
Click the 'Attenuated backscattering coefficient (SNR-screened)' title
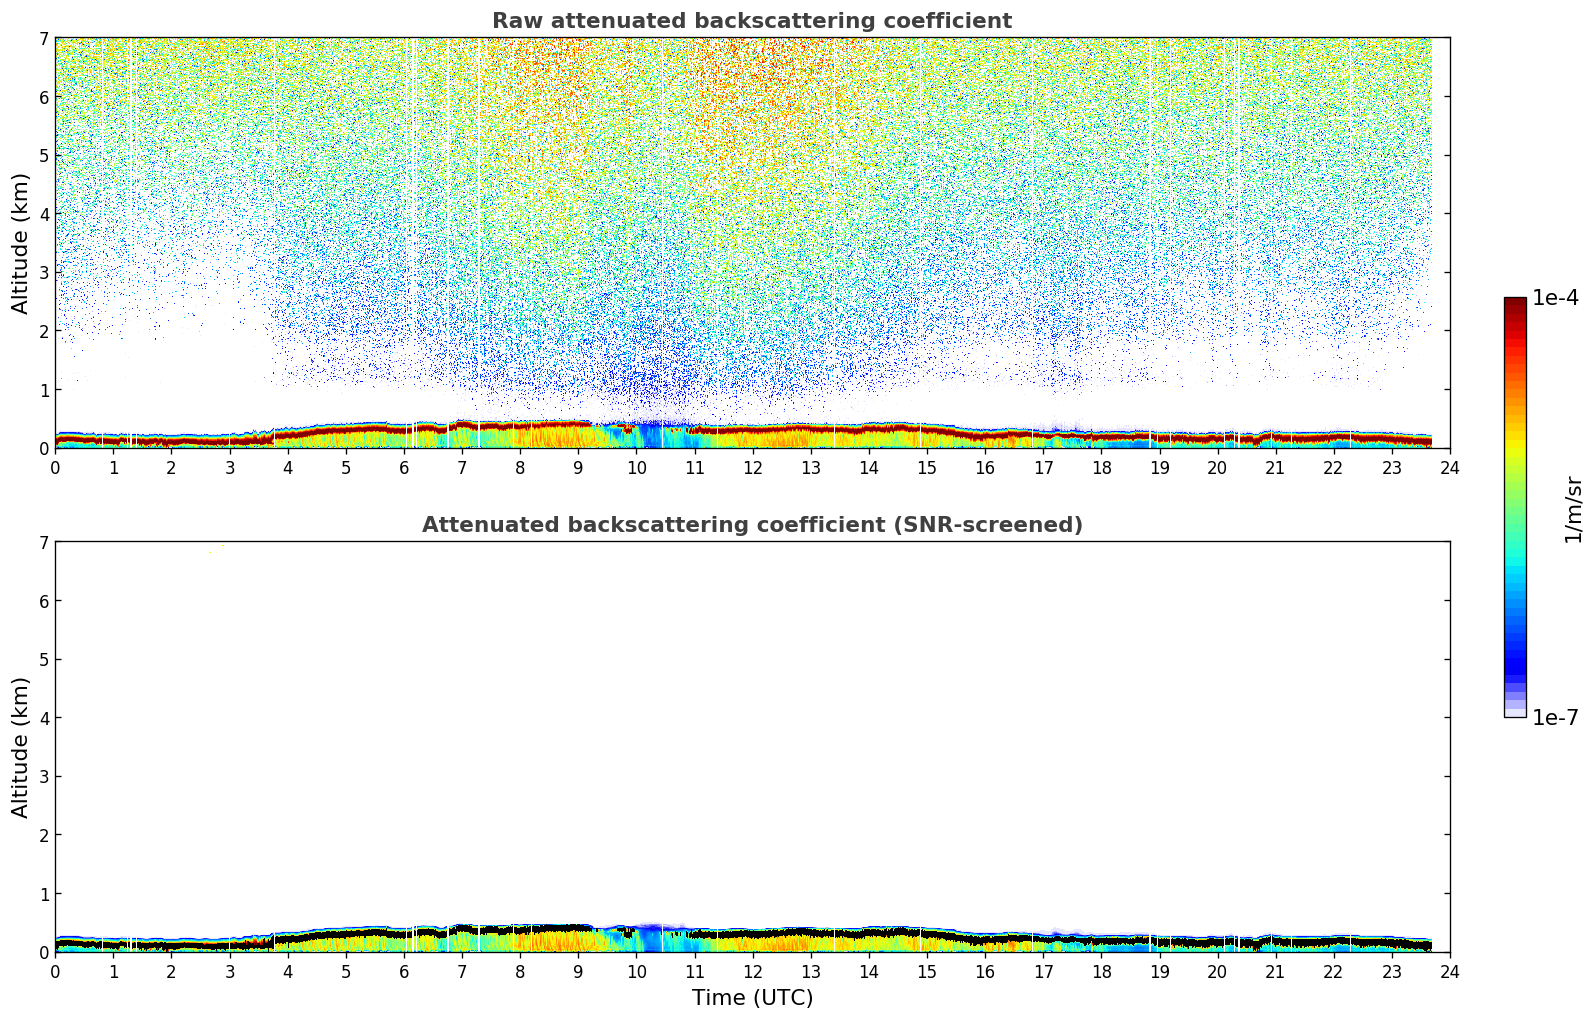751,525
